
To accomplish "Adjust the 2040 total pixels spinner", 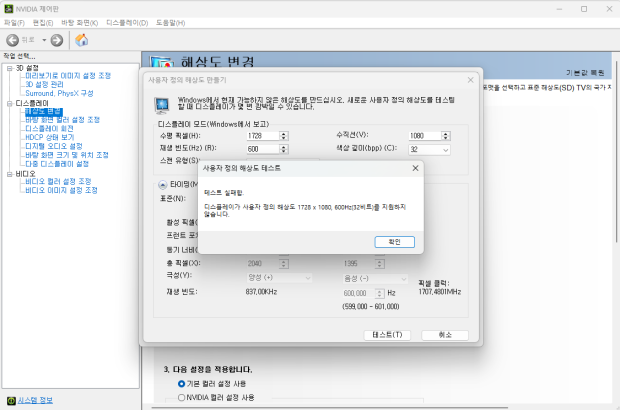I will tap(284, 264).
